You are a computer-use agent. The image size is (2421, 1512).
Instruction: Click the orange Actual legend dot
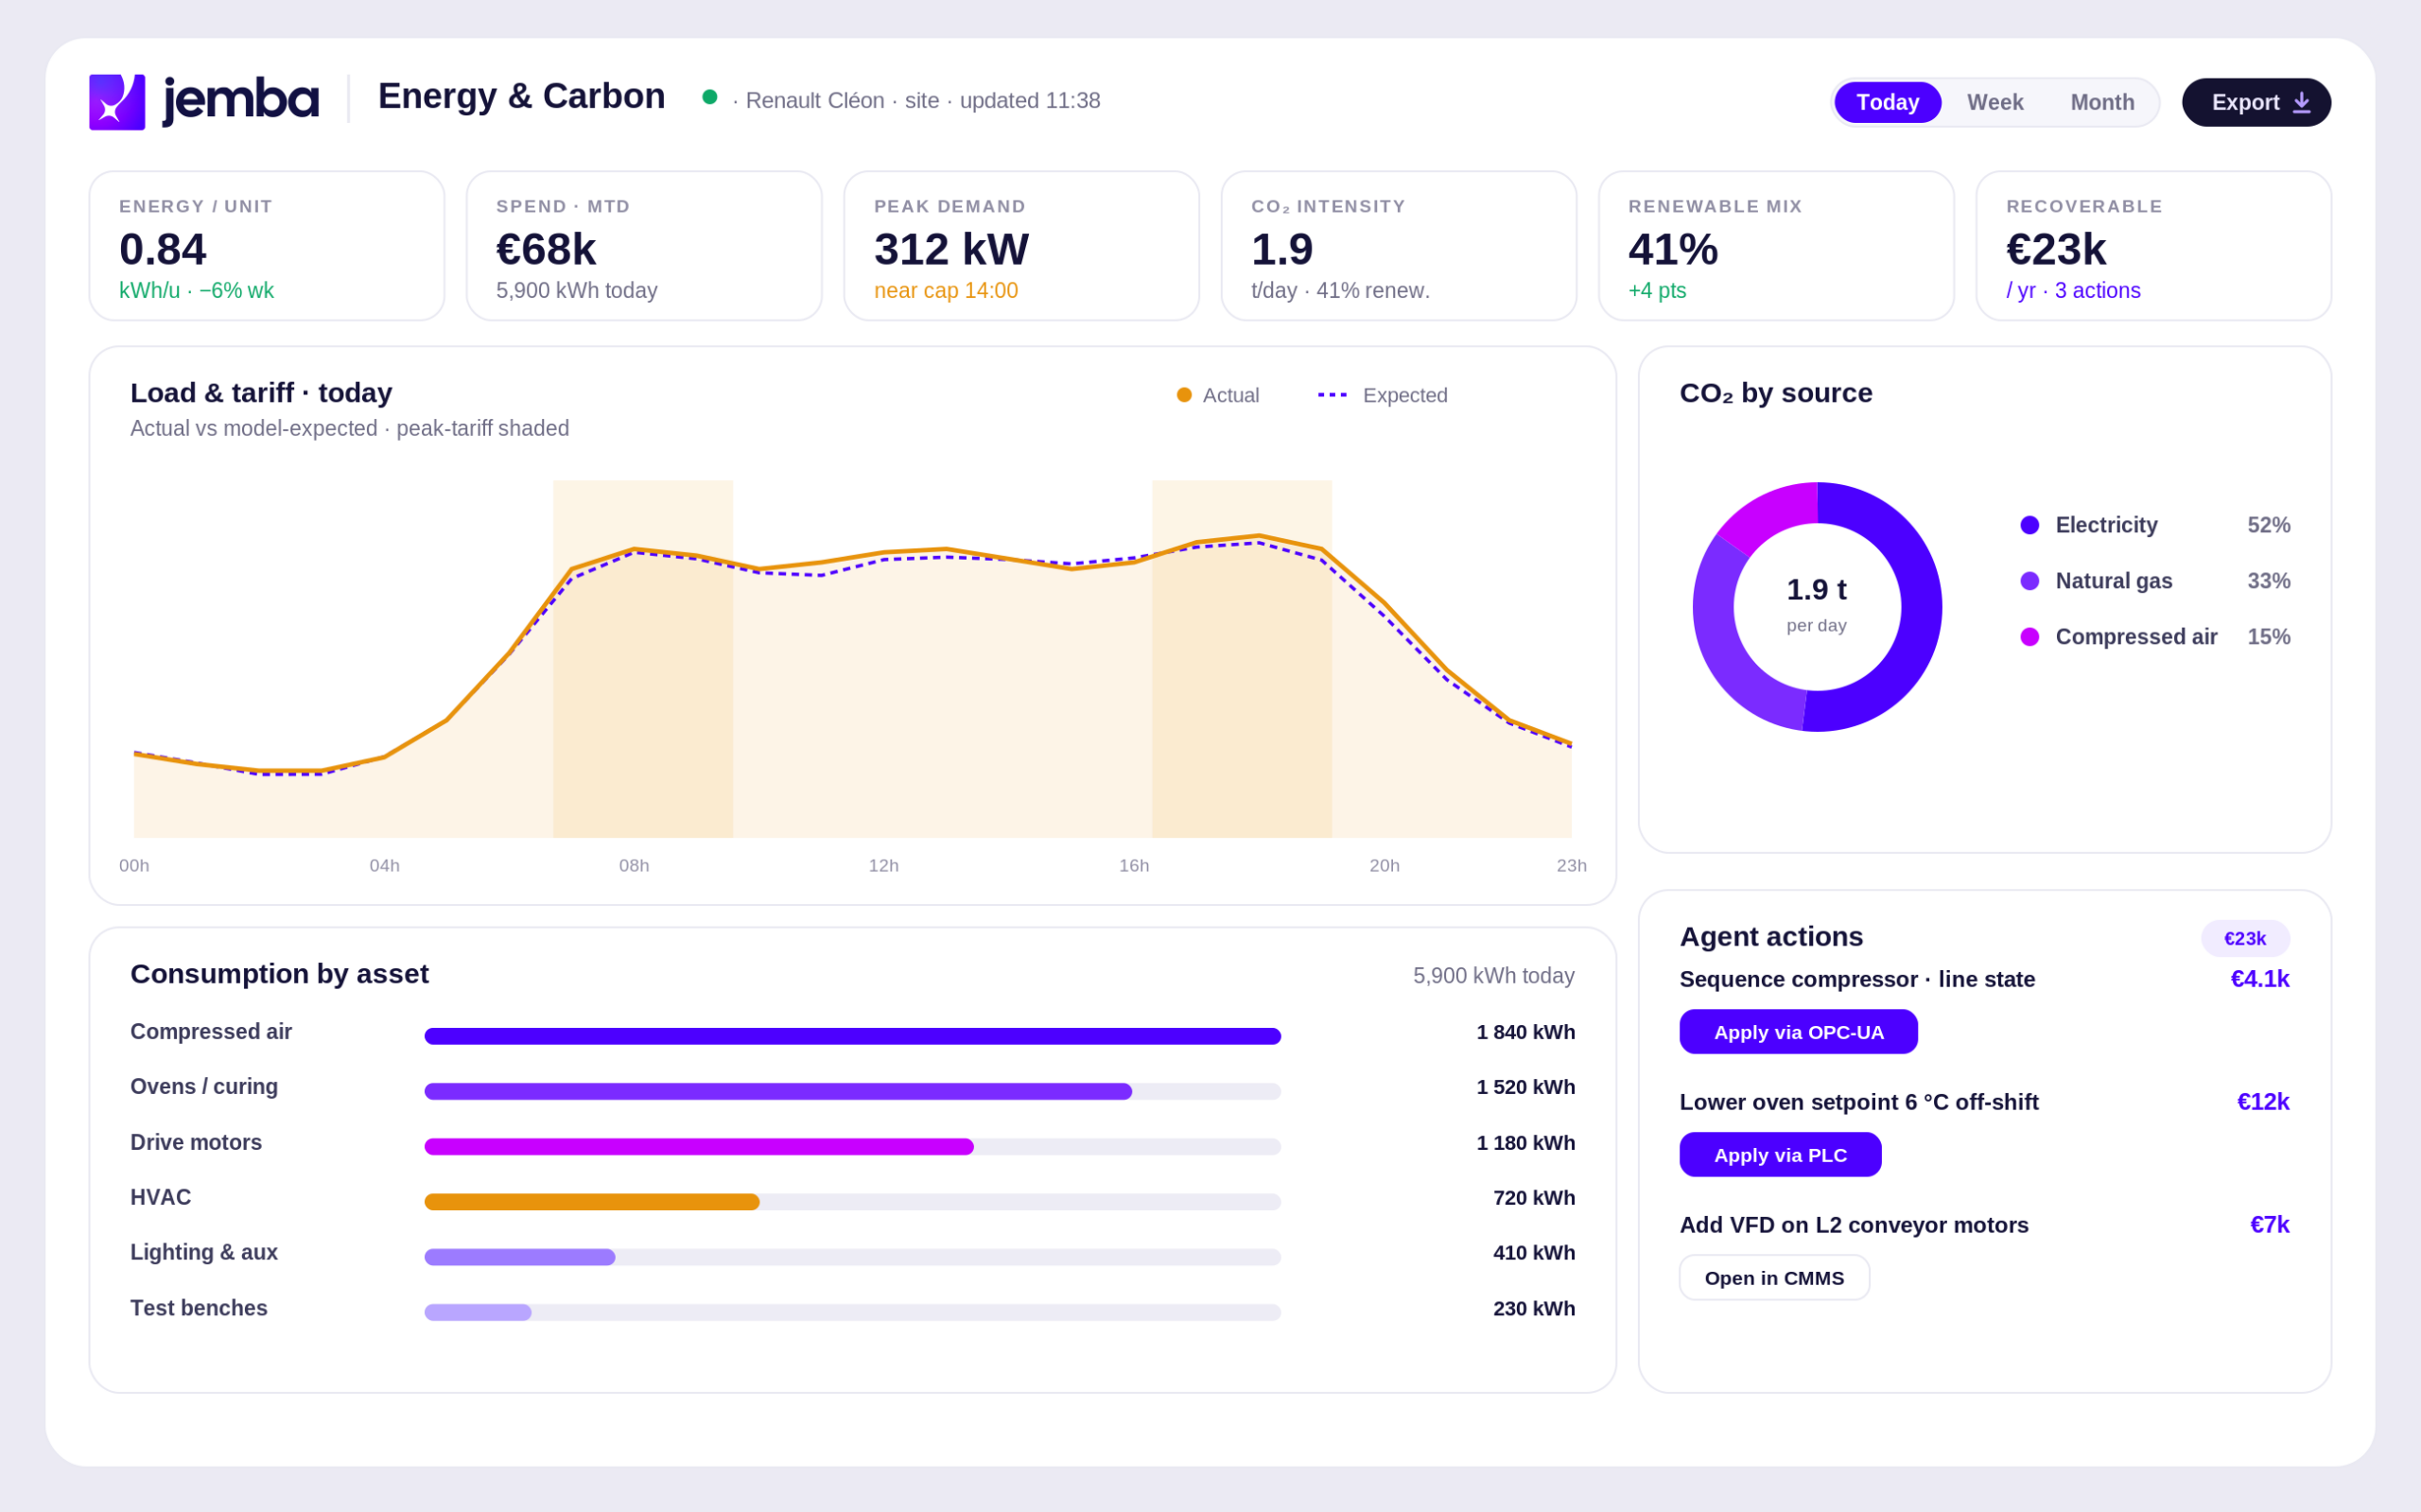click(1184, 395)
